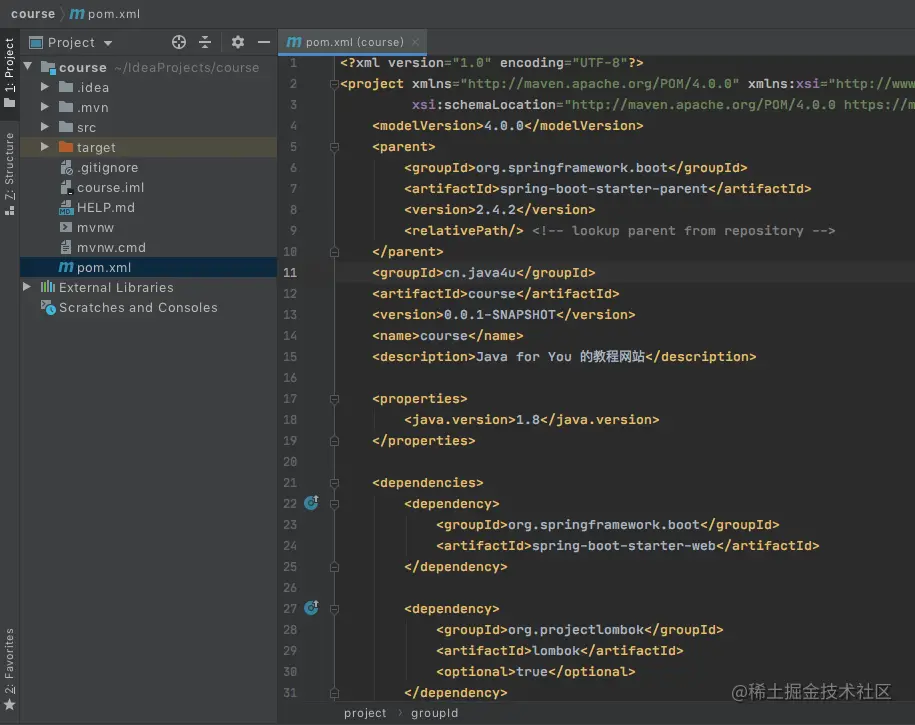Click line 11 groupId cn.java4u text
Screen dimensions: 915x725
coord(483,273)
